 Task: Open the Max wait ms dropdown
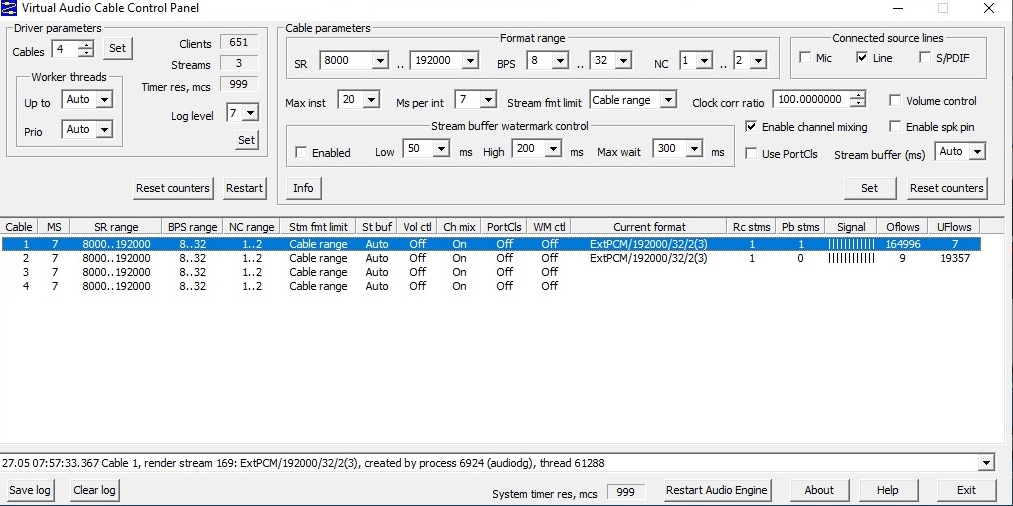(x=694, y=149)
